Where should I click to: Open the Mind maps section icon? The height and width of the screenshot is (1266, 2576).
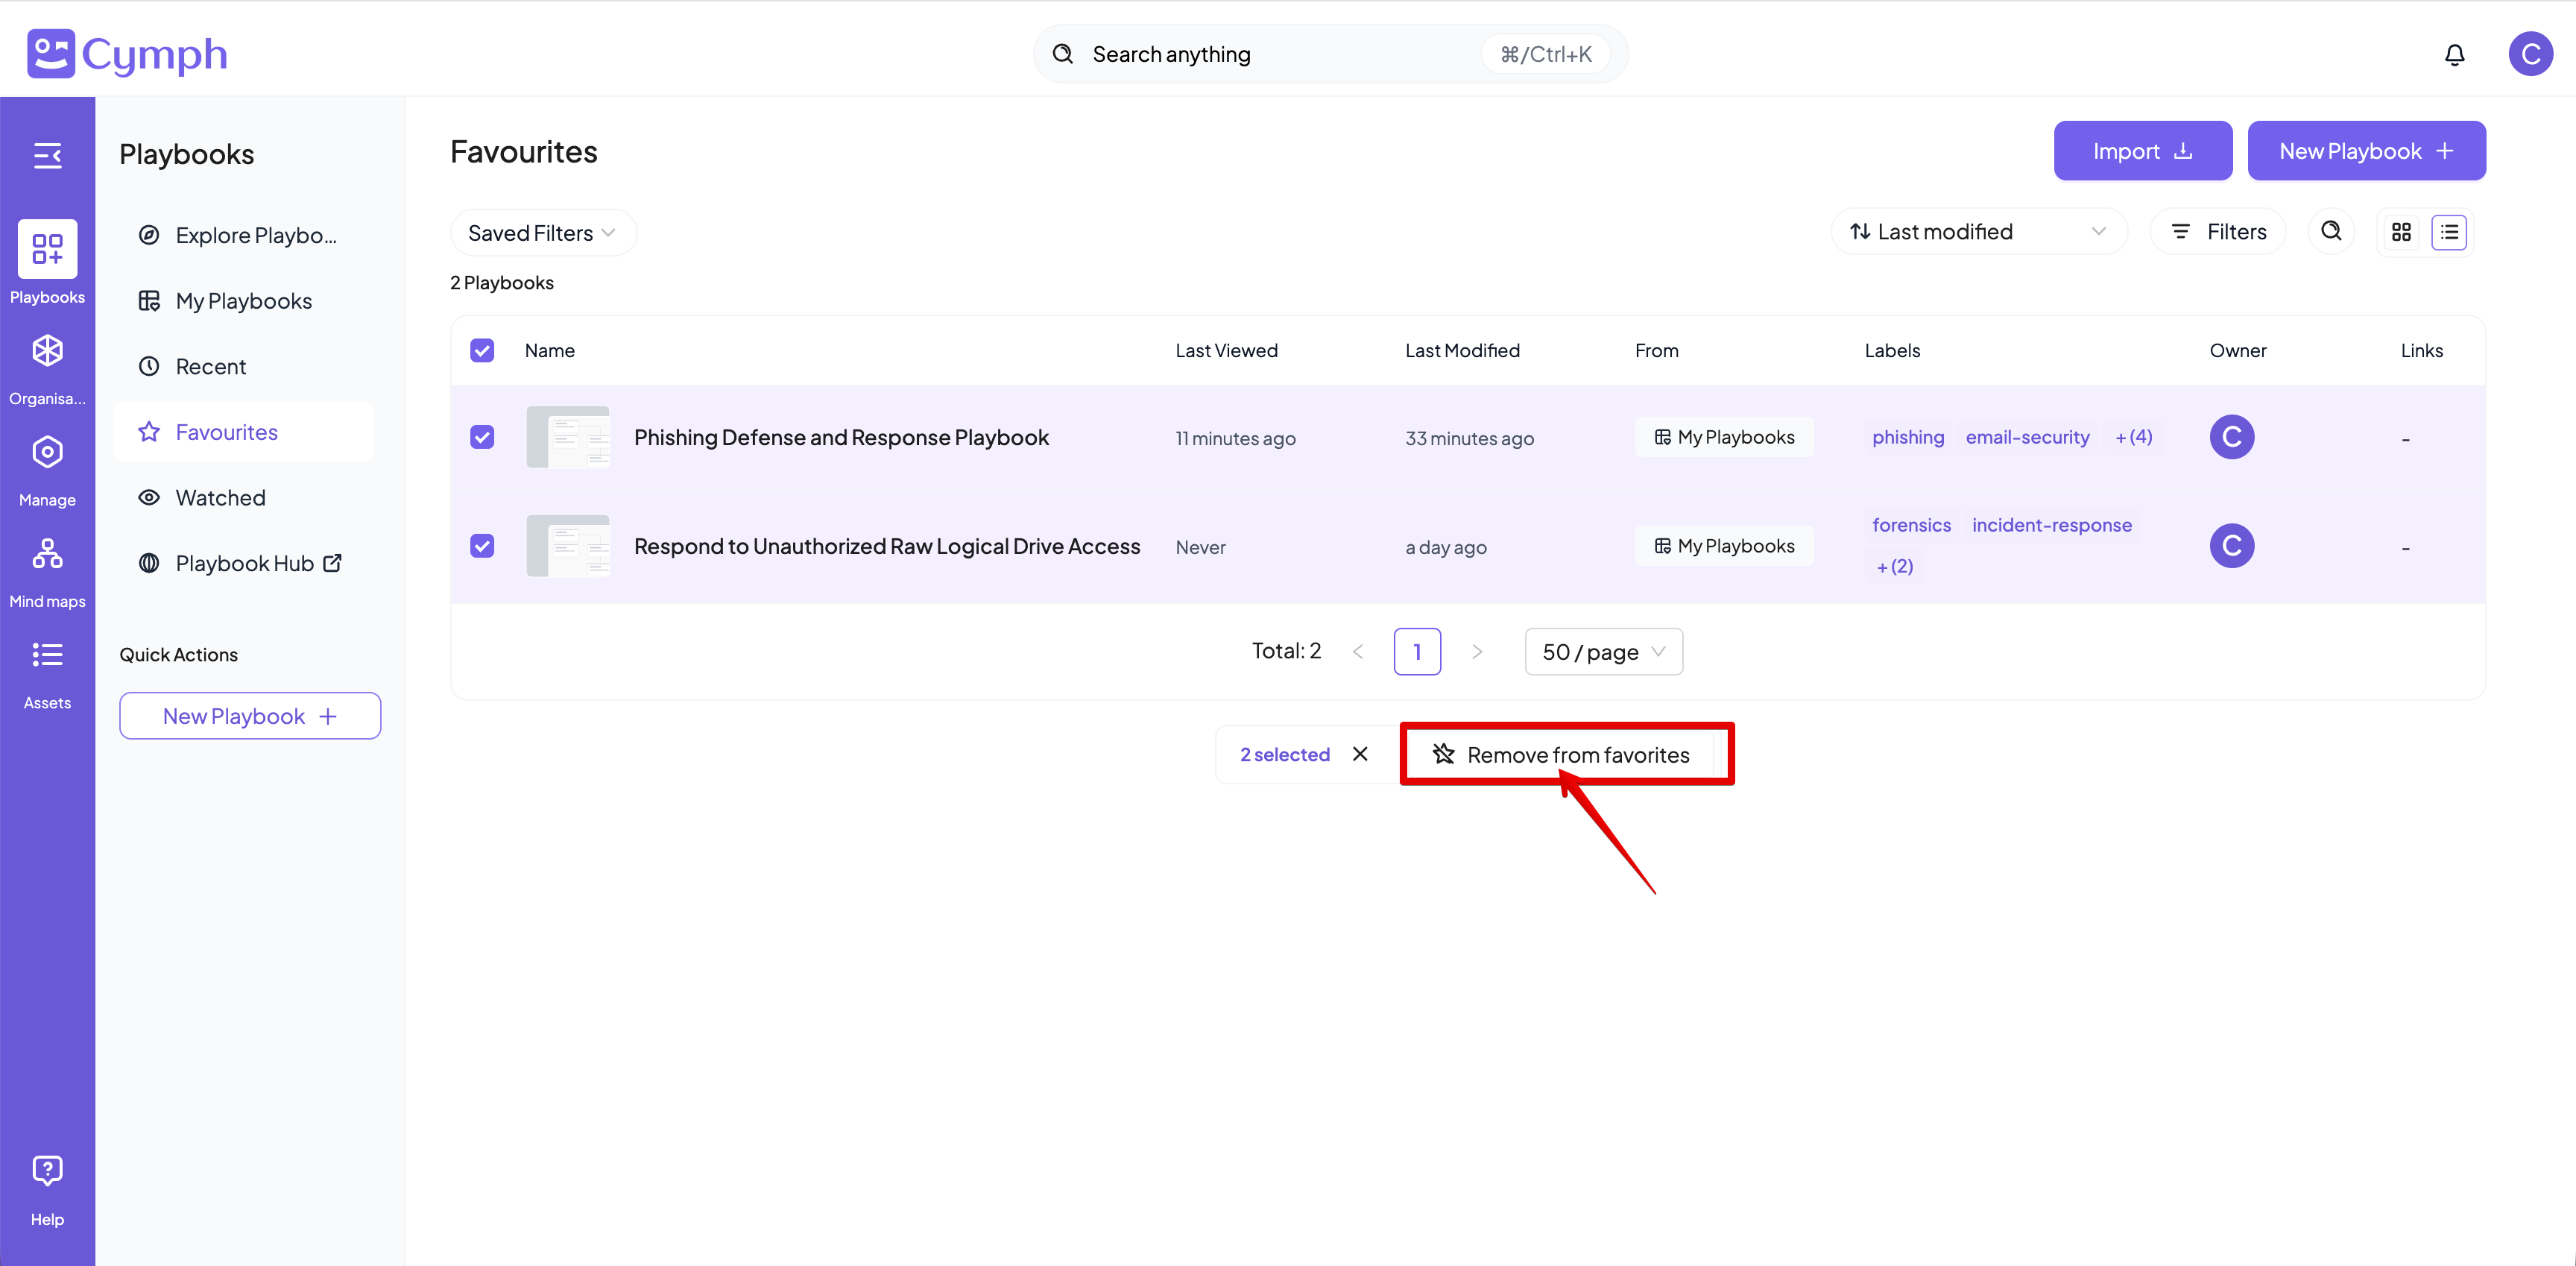47,553
